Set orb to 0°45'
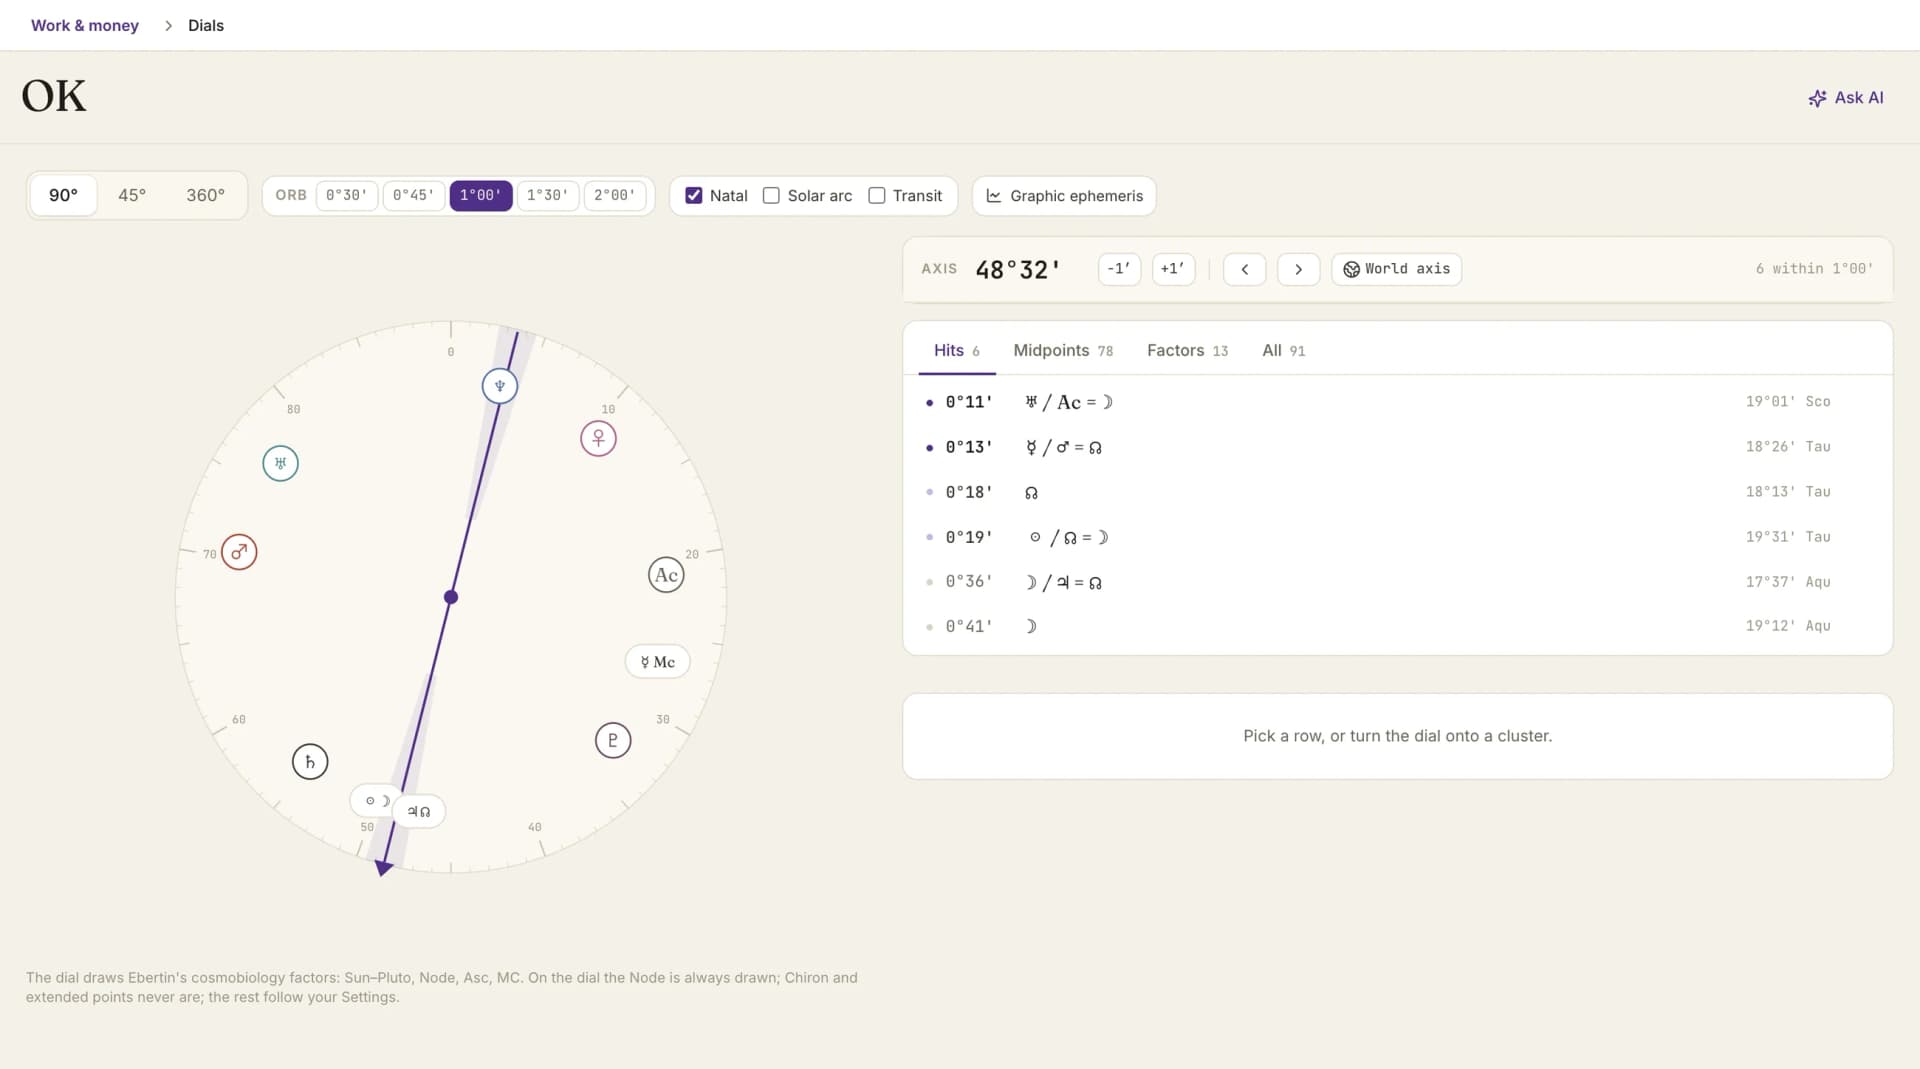 pyautogui.click(x=414, y=195)
